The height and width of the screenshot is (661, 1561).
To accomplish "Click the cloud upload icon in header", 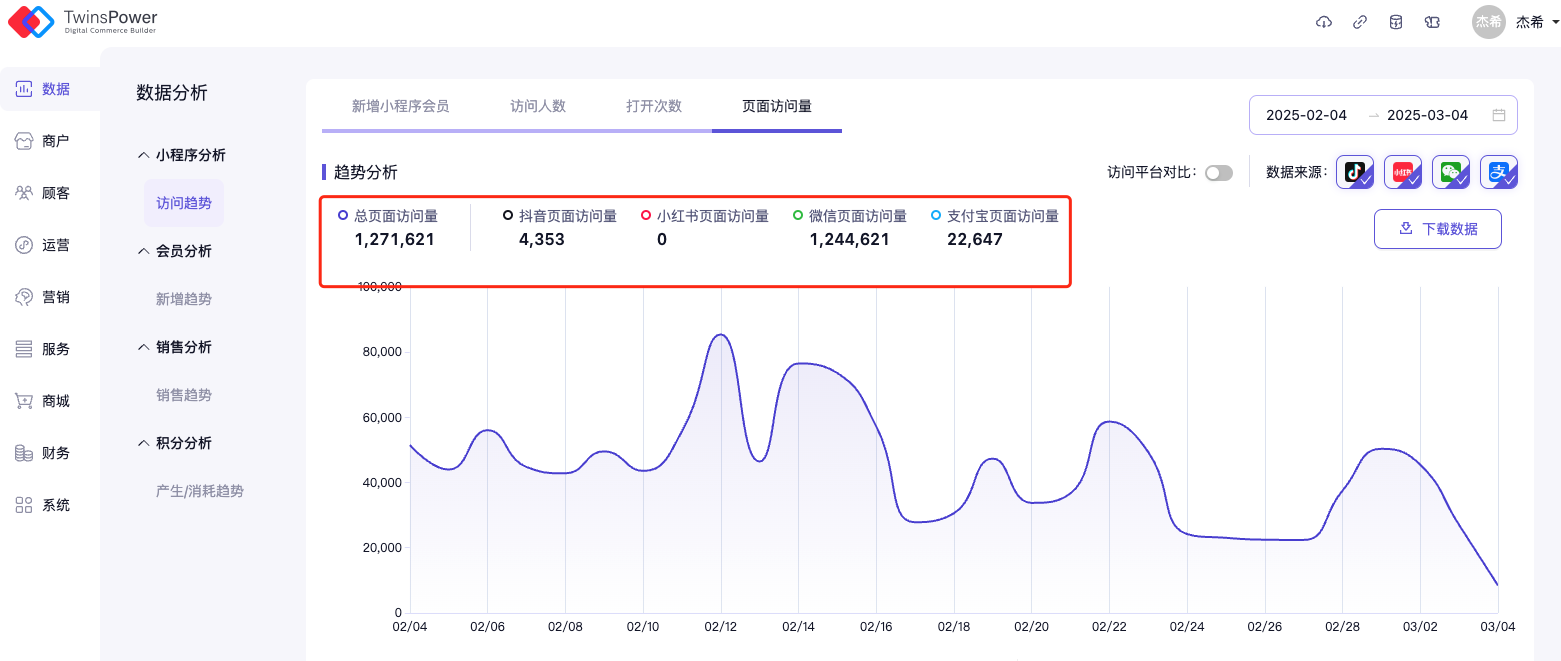I will pos(1324,22).
